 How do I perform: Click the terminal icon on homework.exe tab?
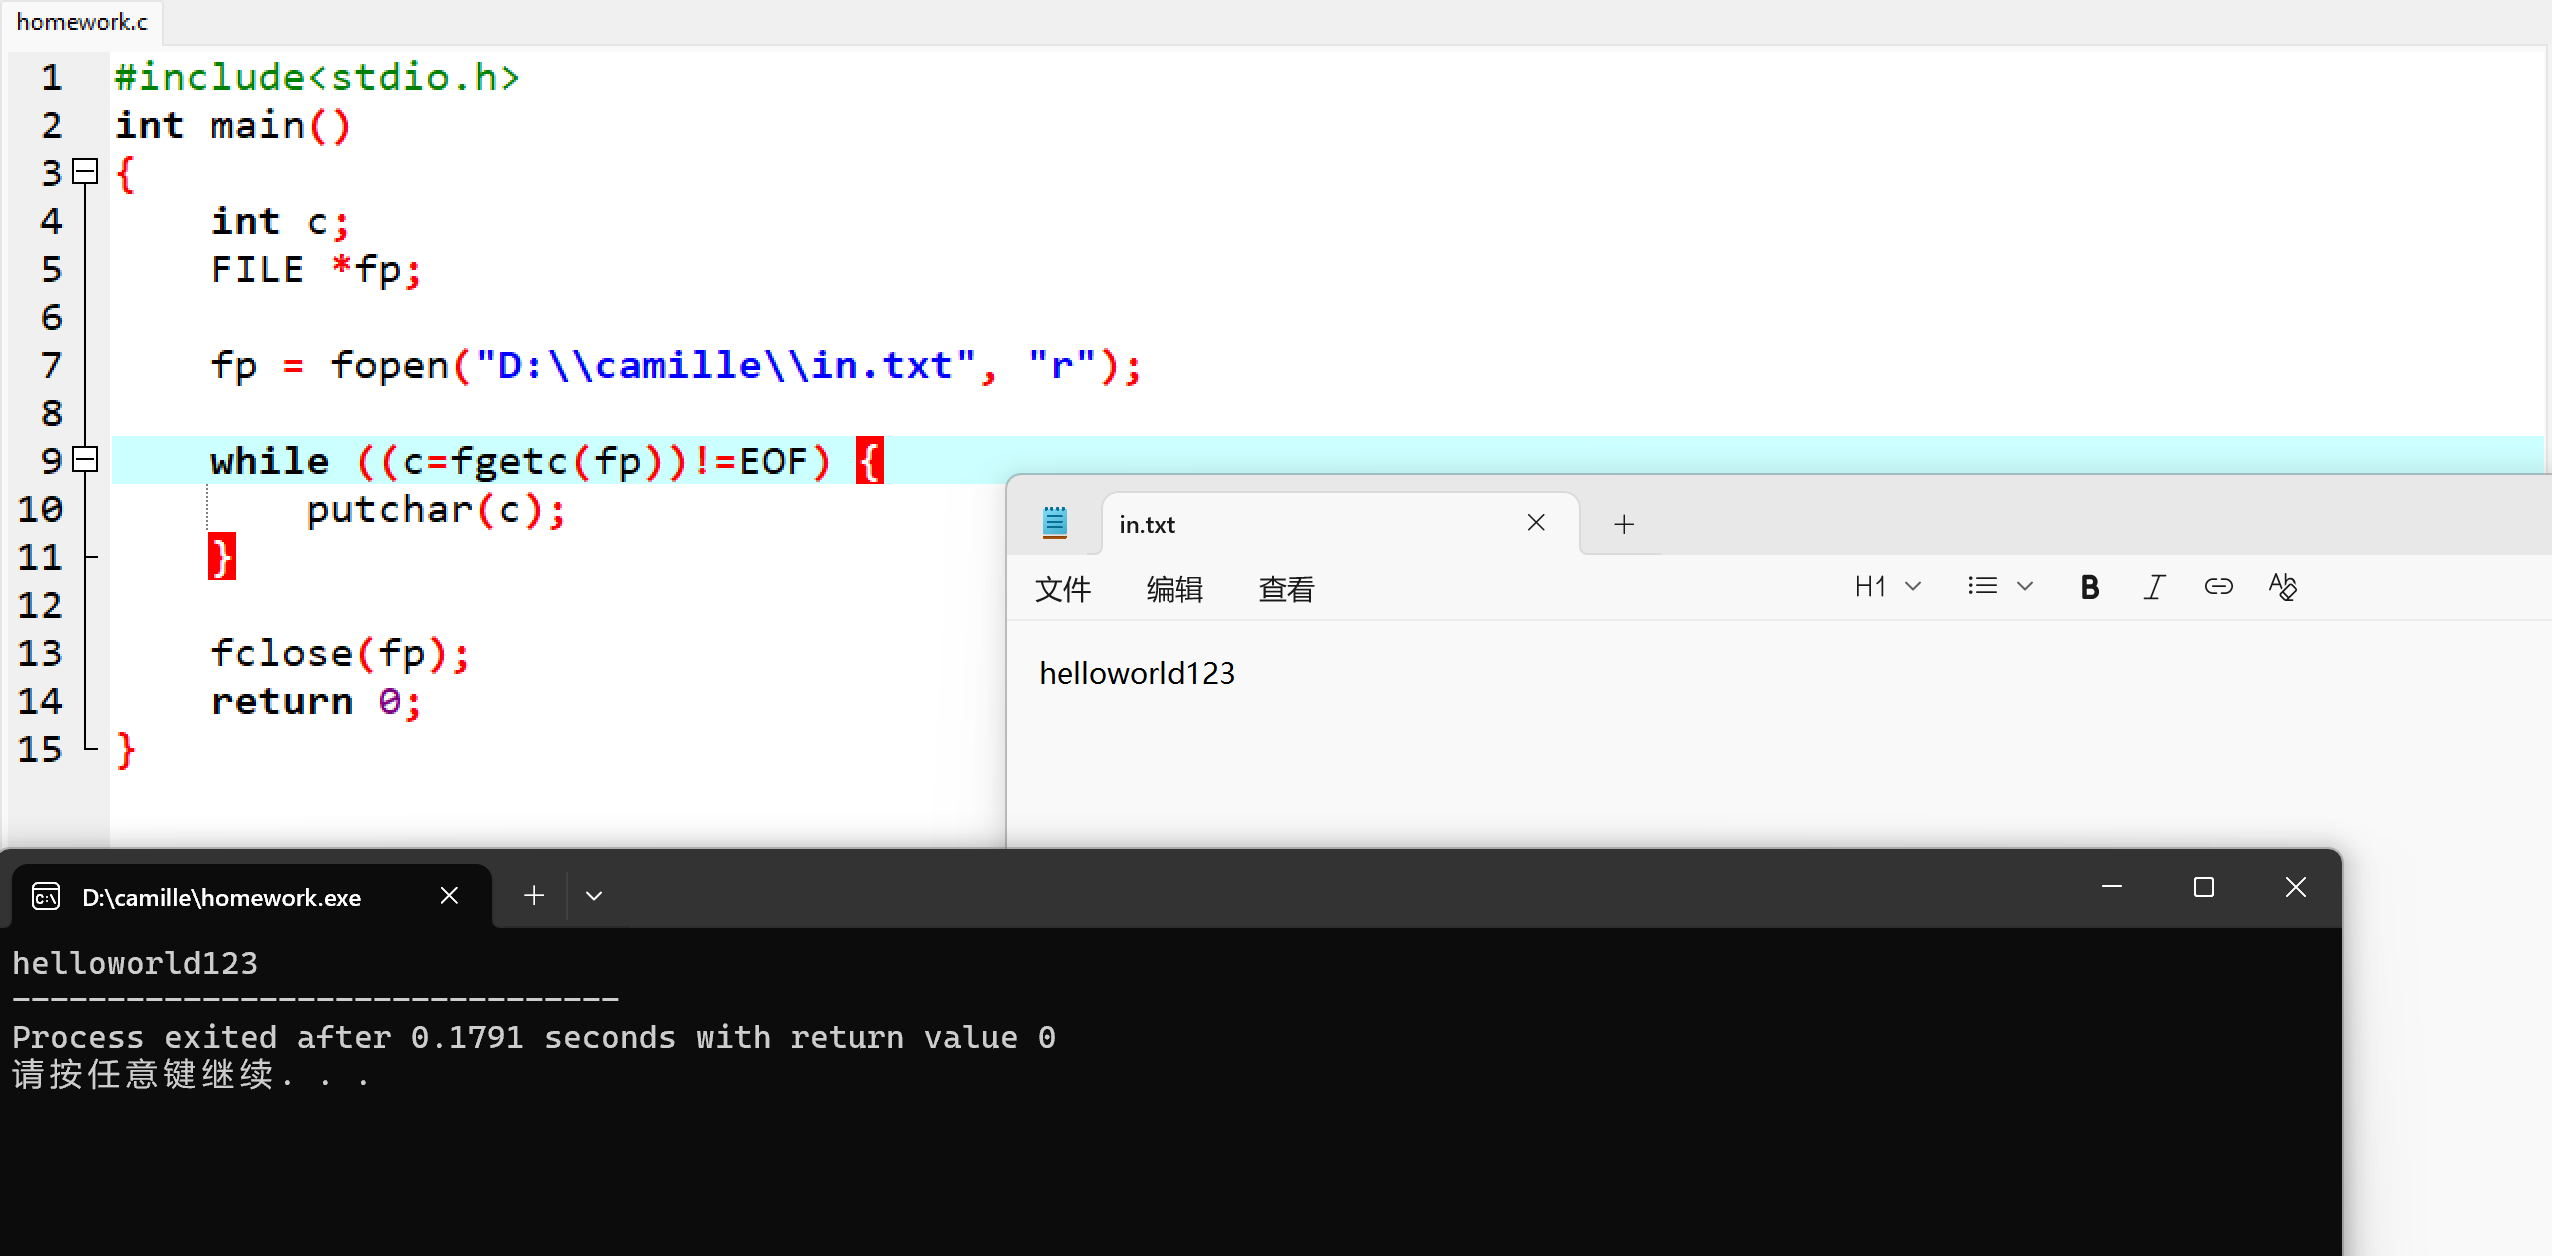point(46,897)
